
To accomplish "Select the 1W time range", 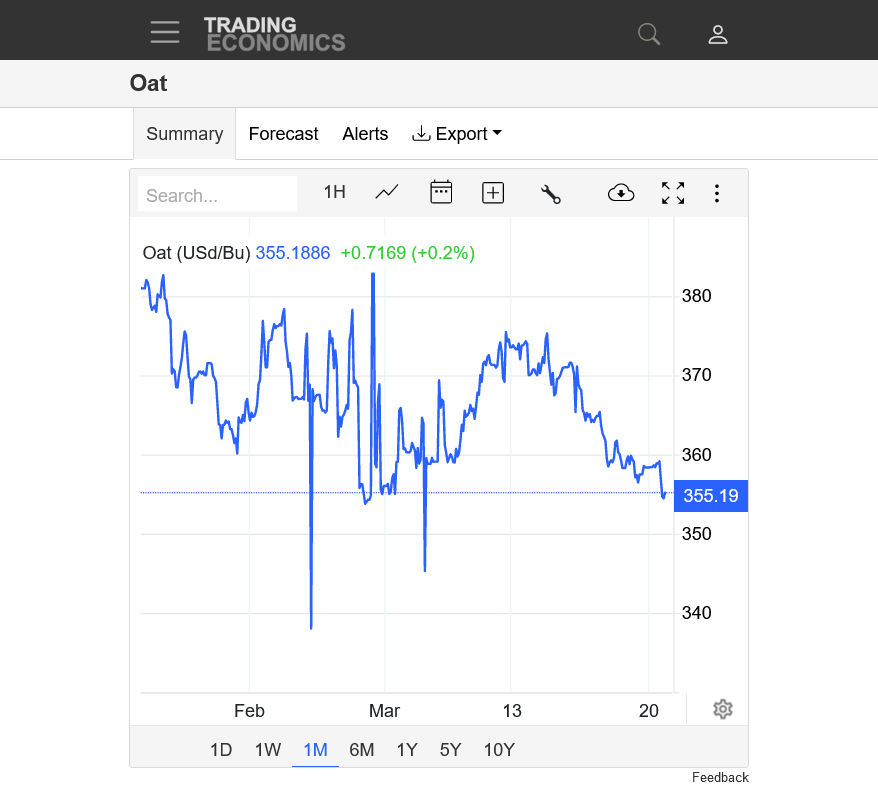I will point(268,749).
